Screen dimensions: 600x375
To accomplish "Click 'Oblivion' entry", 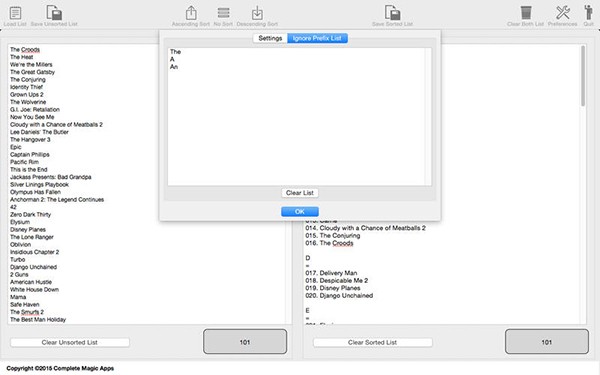I will click(21, 245).
